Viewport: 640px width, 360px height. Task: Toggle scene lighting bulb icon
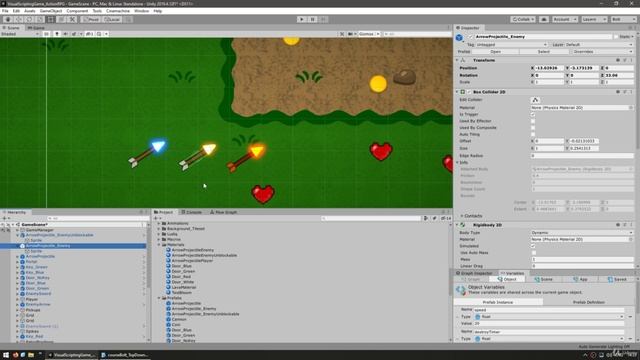coord(57,34)
